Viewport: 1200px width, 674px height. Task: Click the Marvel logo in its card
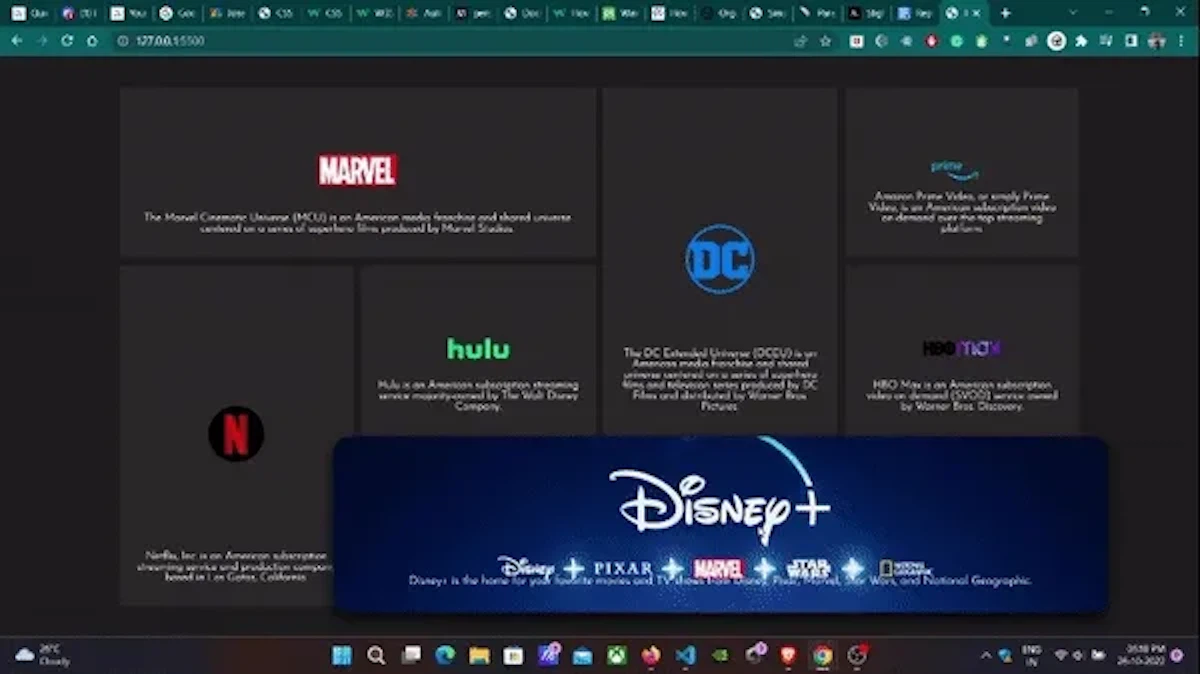(x=357, y=170)
